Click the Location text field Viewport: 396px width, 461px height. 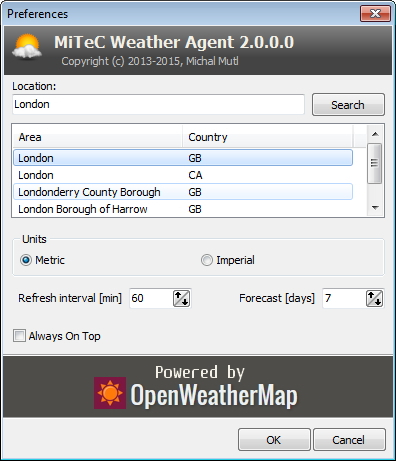tap(158, 104)
